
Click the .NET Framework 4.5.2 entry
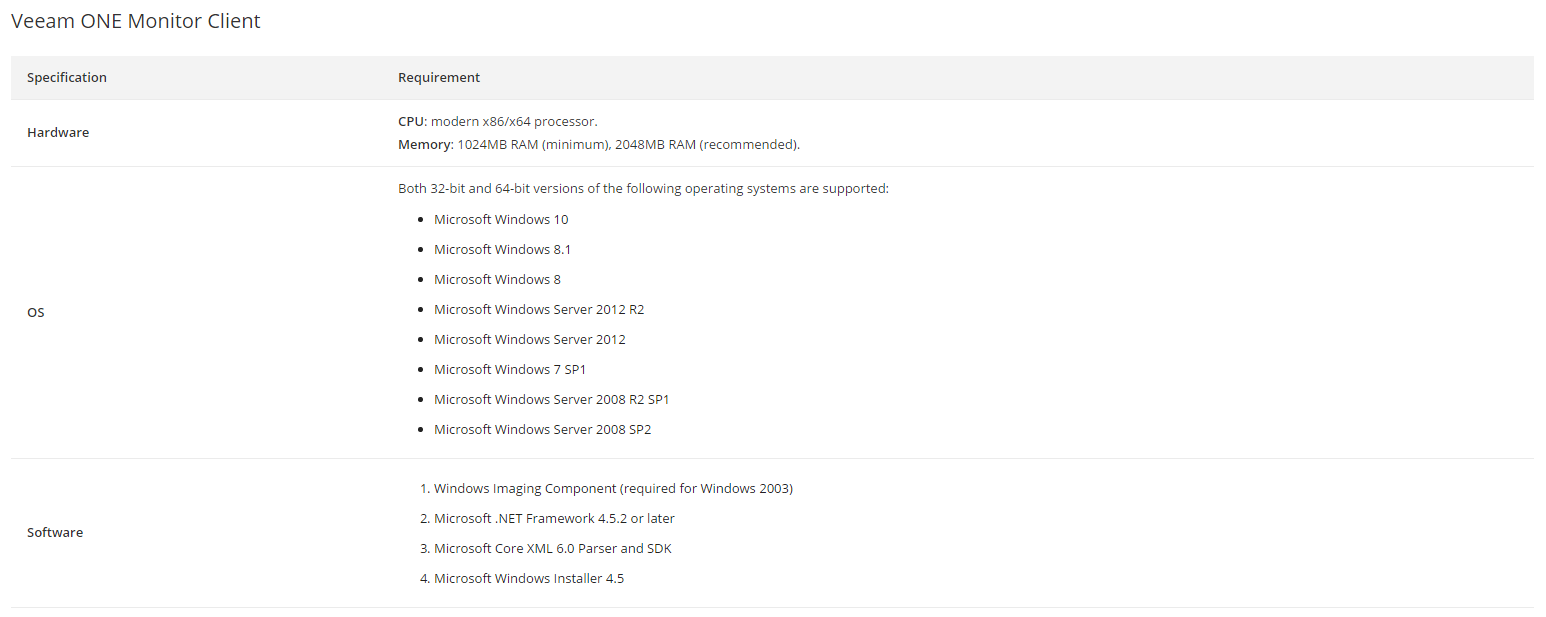pyautogui.click(x=554, y=518)
